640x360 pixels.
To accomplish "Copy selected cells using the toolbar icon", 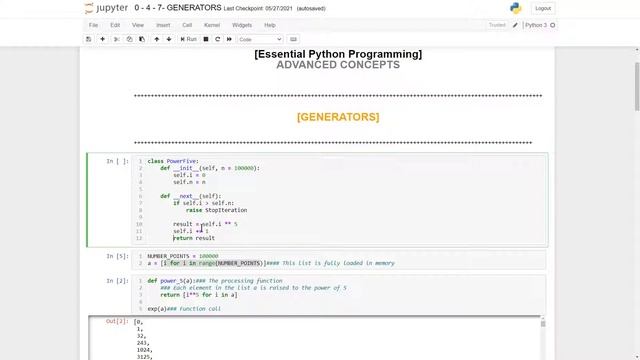I will click(129, 39).
